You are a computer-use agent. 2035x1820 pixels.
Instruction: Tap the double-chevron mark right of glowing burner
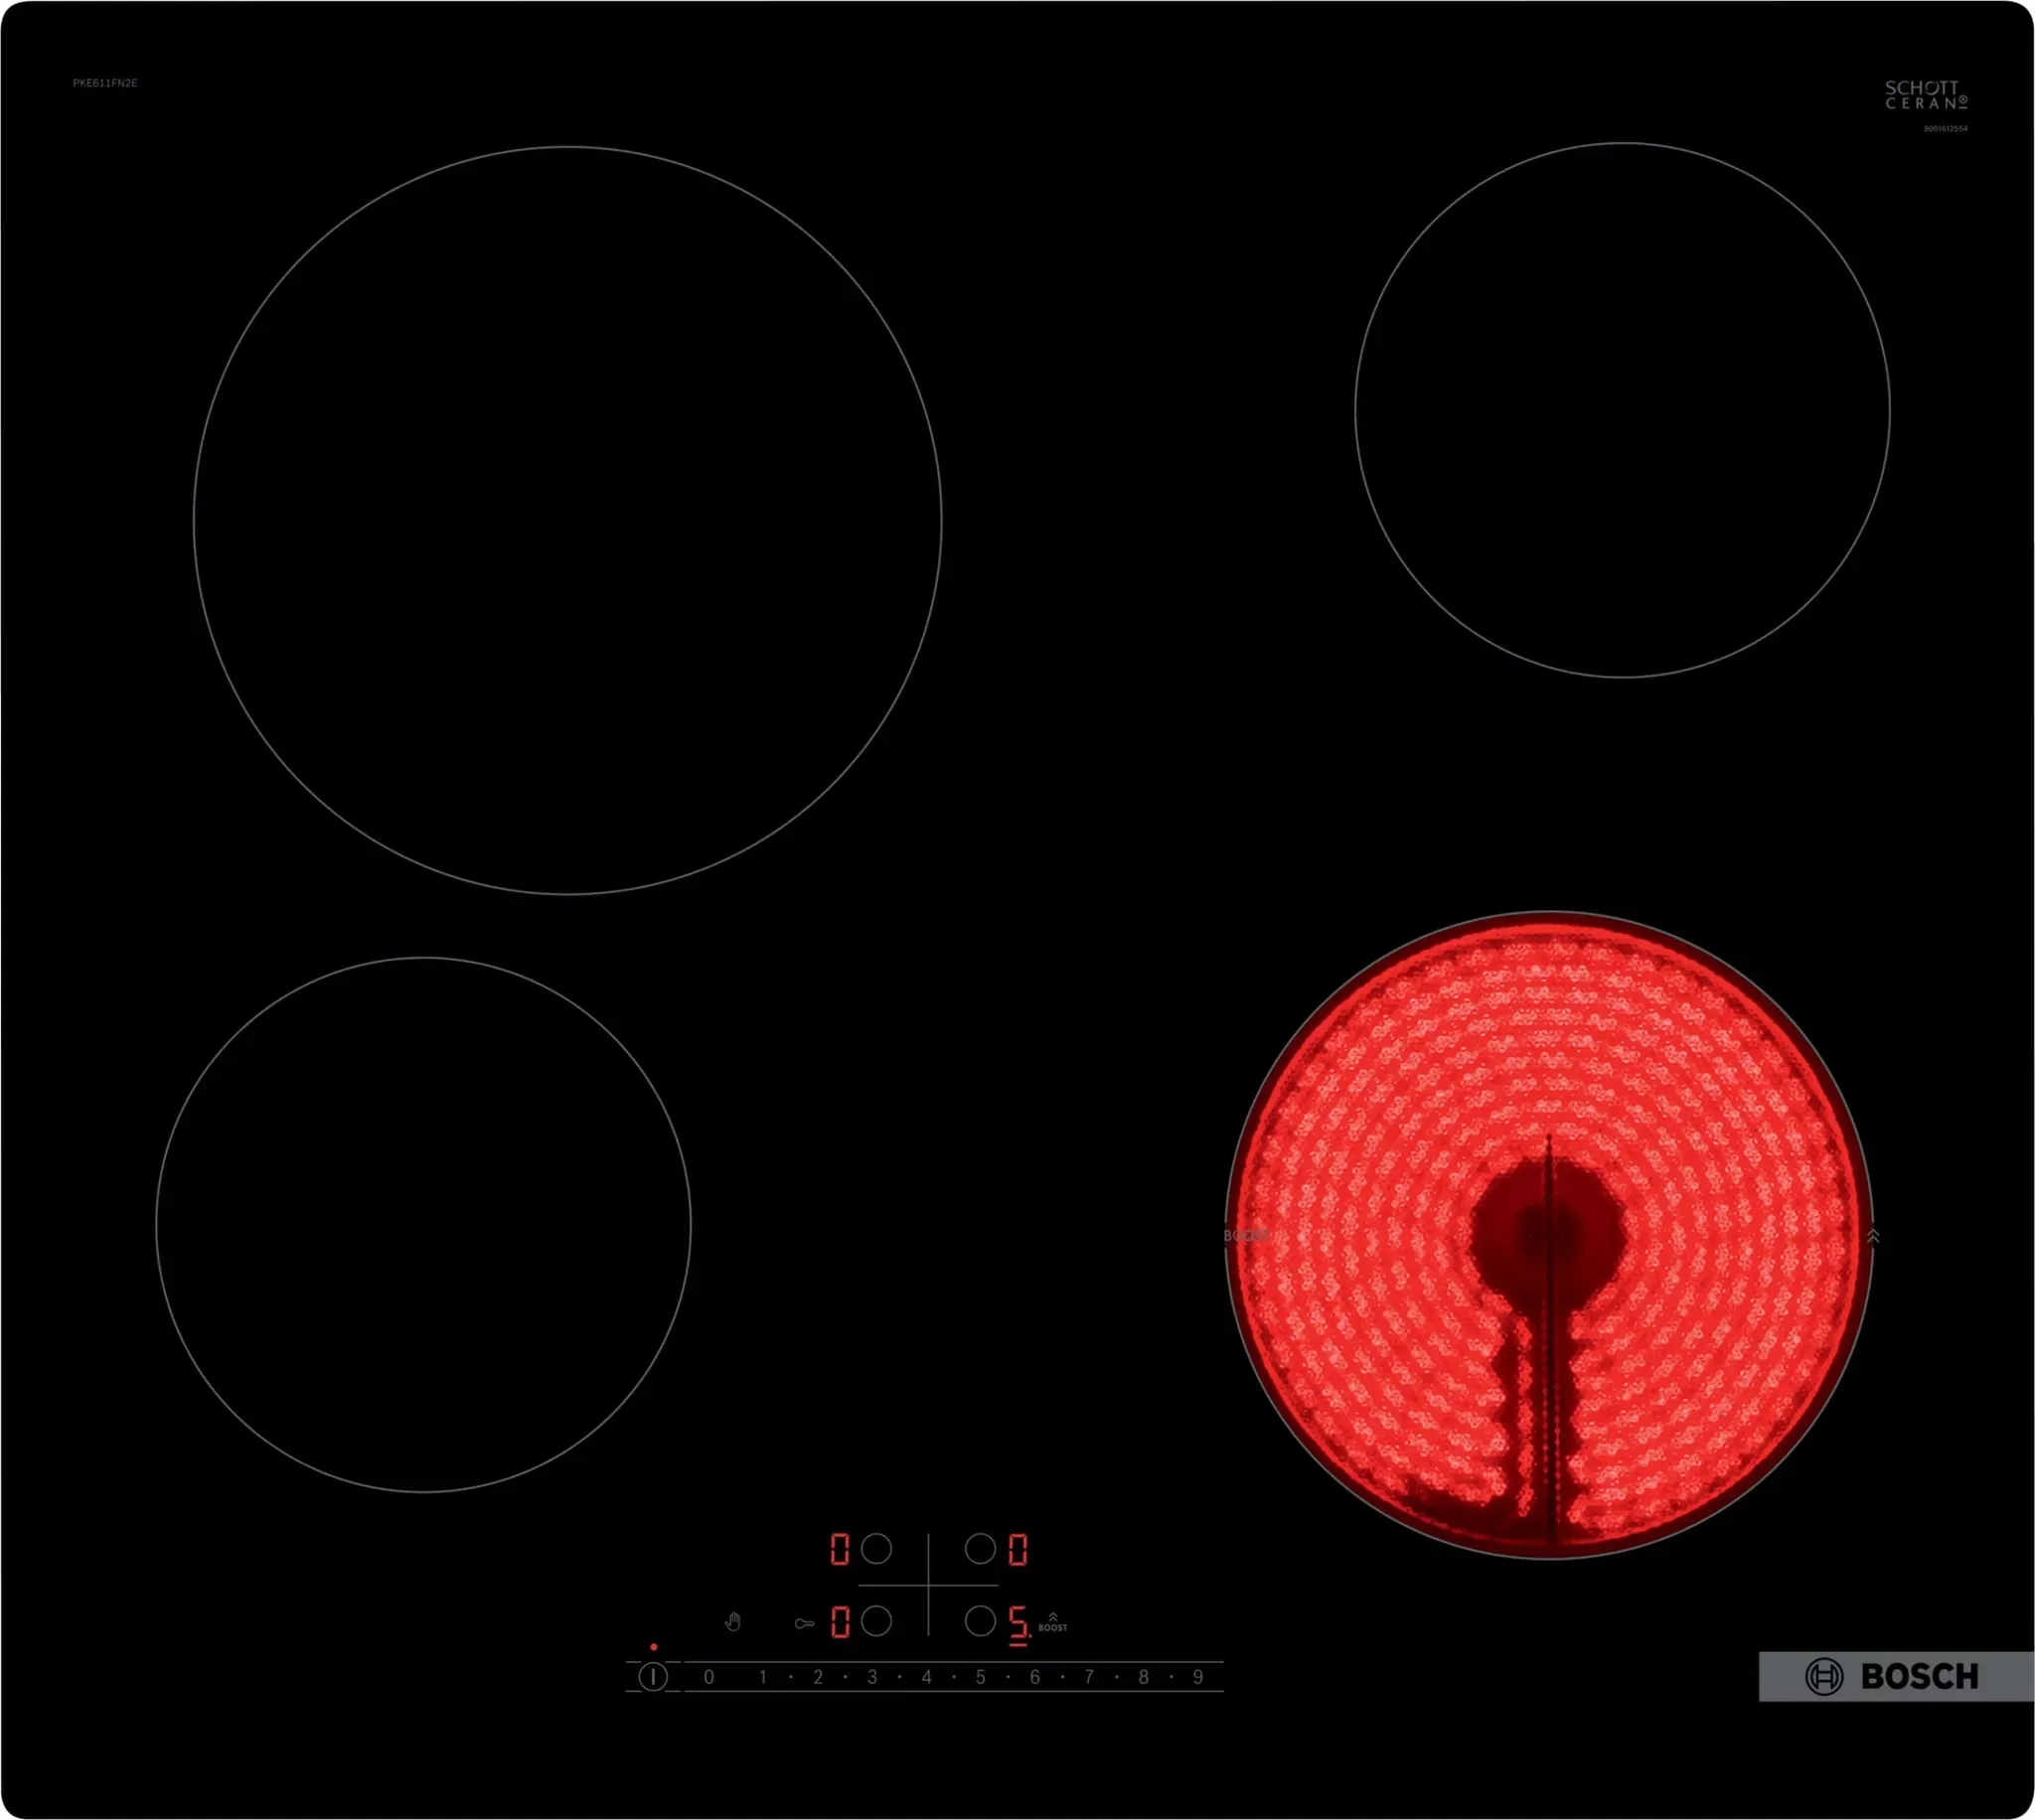coord(1873,1236)
